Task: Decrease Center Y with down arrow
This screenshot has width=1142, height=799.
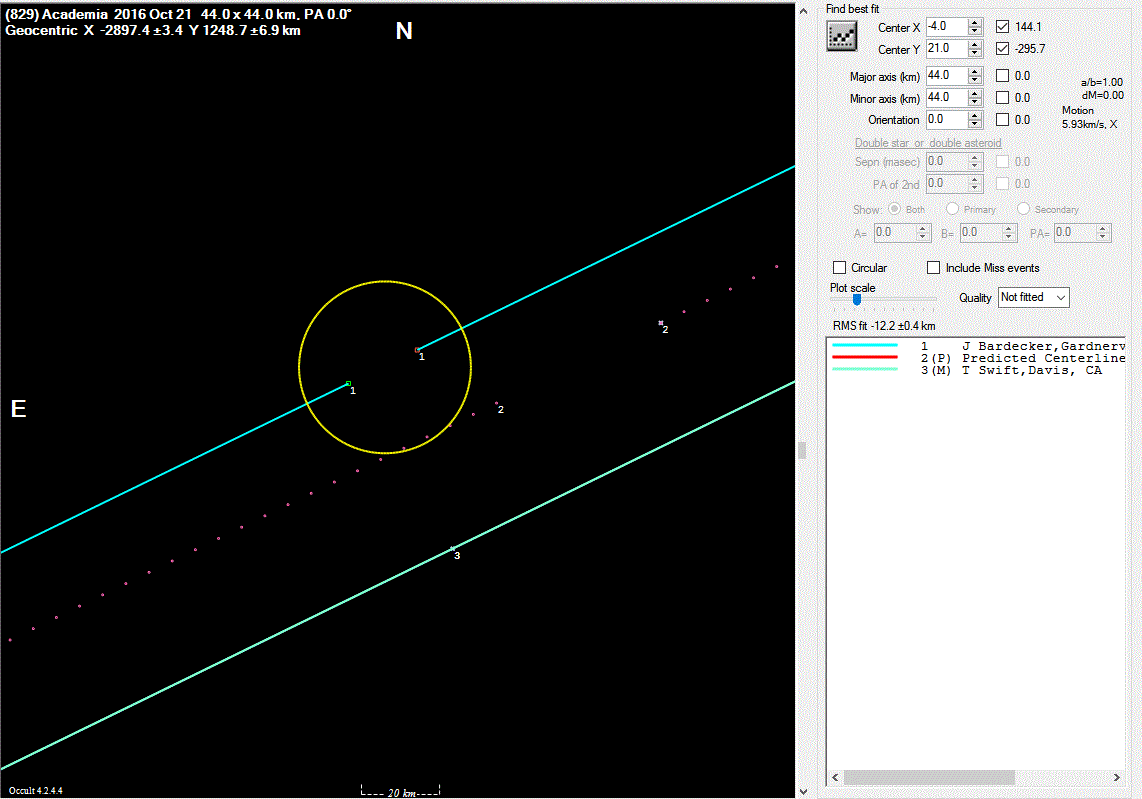Action: [974, 53]
